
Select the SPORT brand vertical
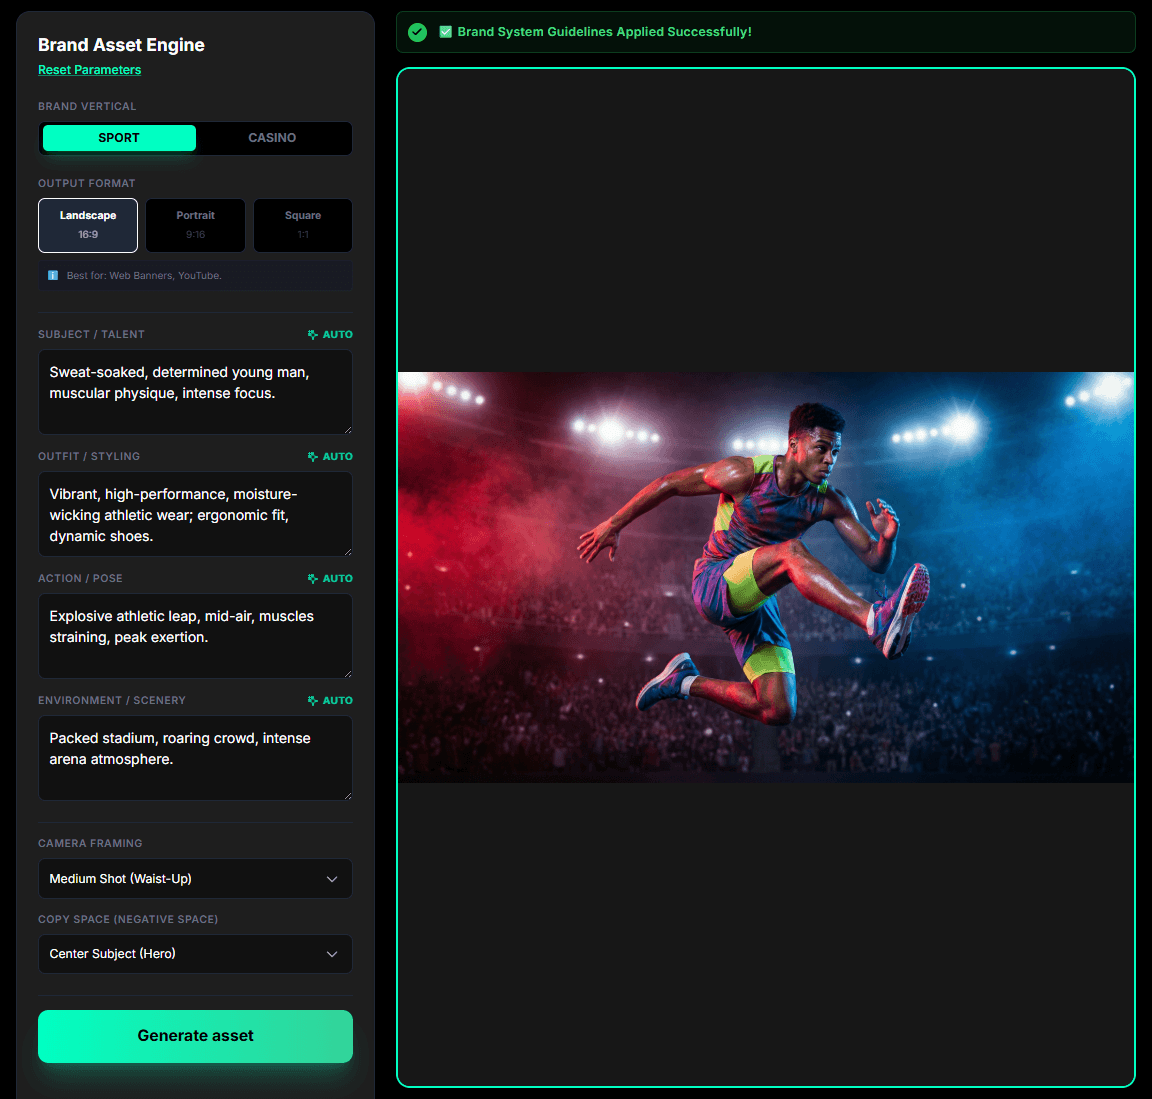click(119, 138)
